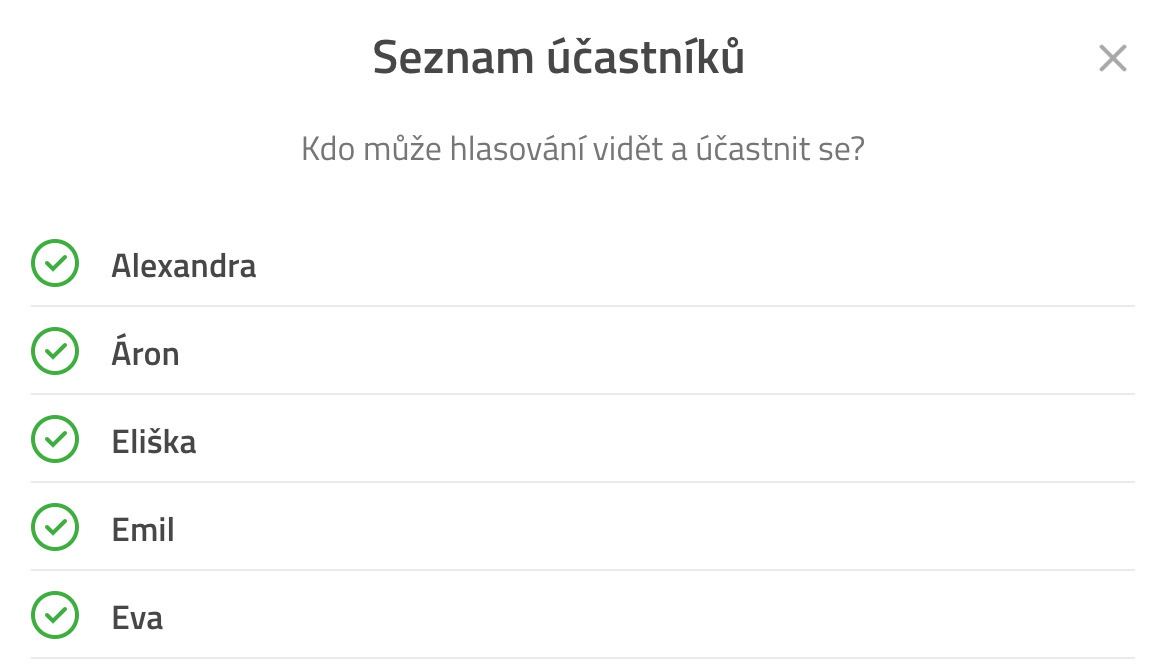Select the Alexandra name label
Image resolution: width=1162 pixels, height=664 pixels.
(184, 266)
